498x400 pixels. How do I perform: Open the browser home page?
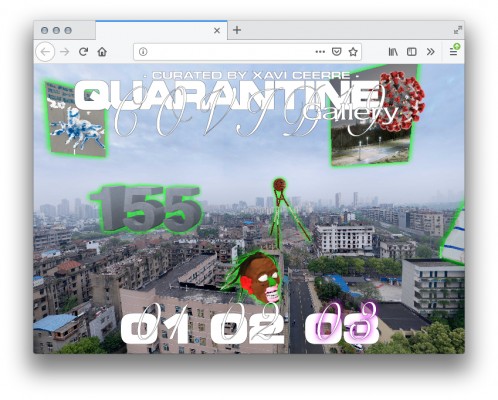pos(102,52)
